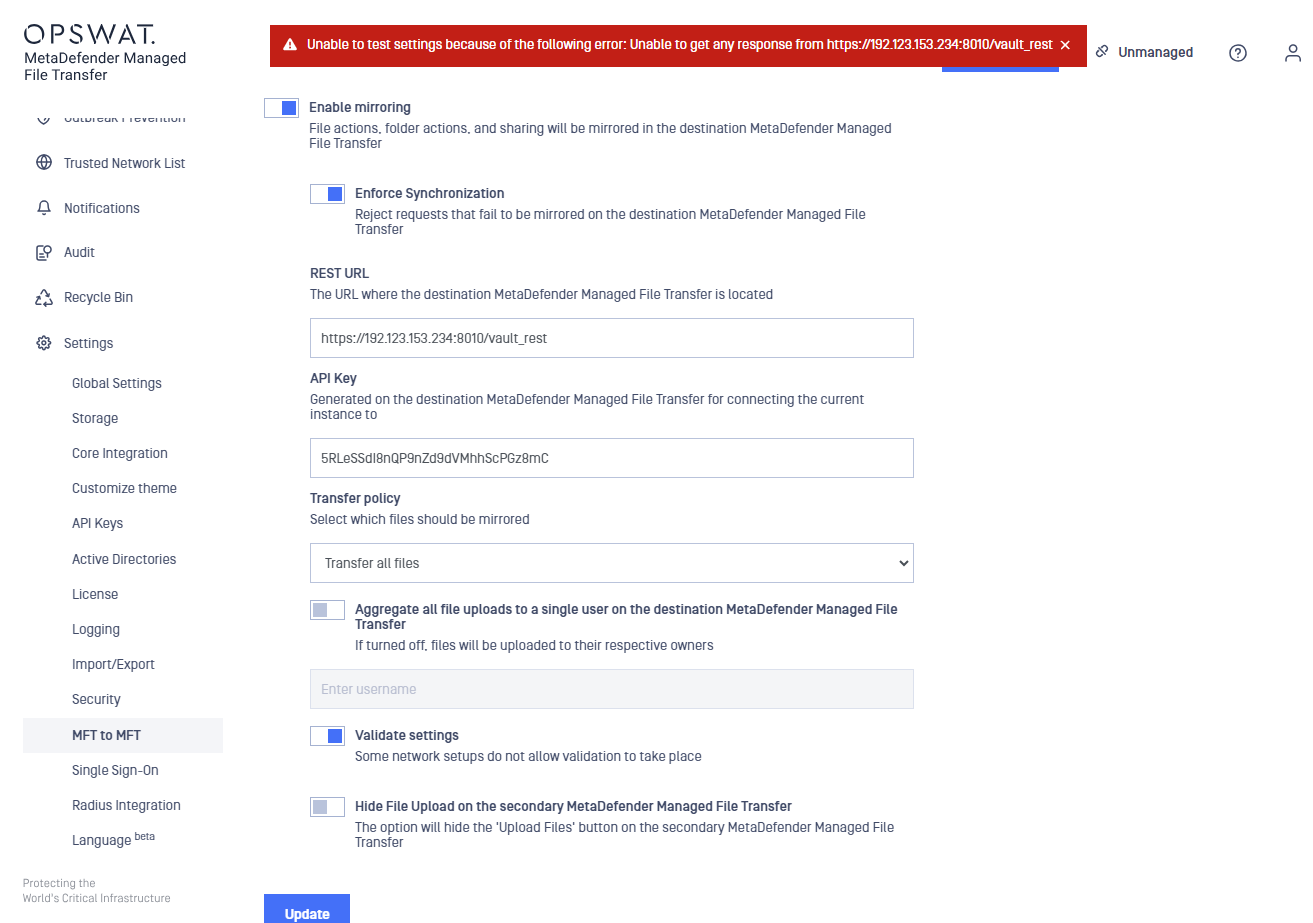Open the user profile icon
Viewport: 1313px width, 923px height.
point(1293,53)
